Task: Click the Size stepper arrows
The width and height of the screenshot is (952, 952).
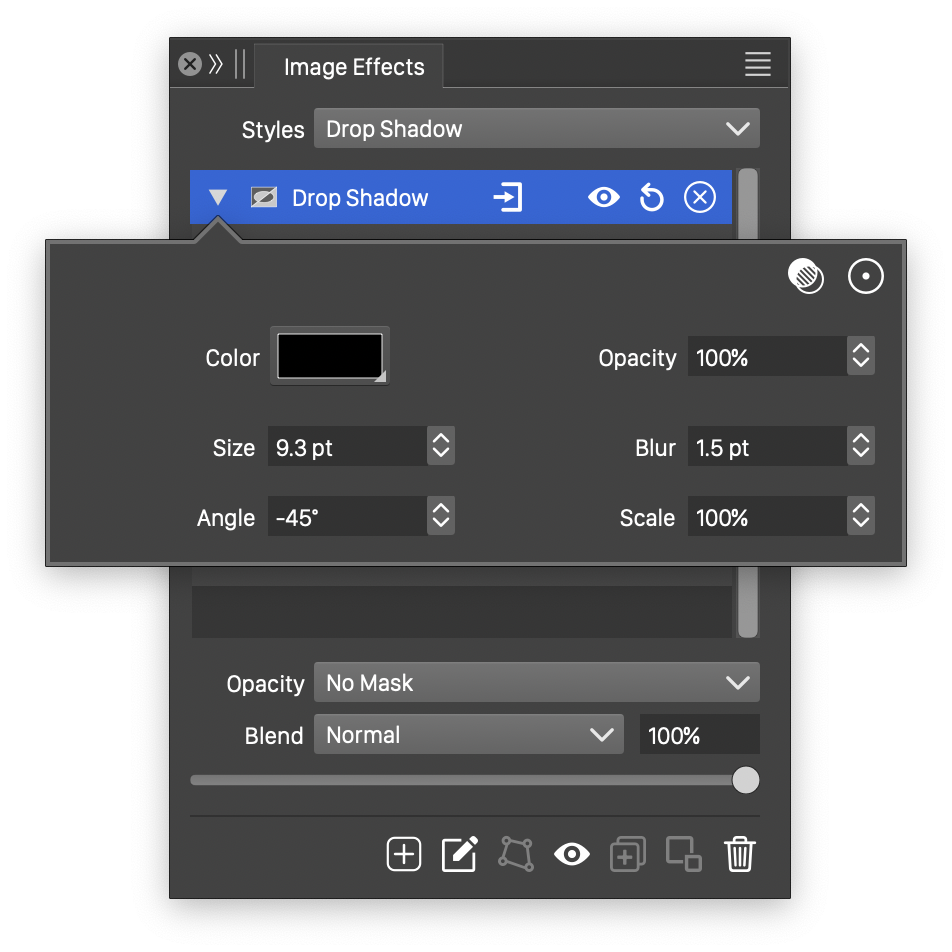Action: 441,447
